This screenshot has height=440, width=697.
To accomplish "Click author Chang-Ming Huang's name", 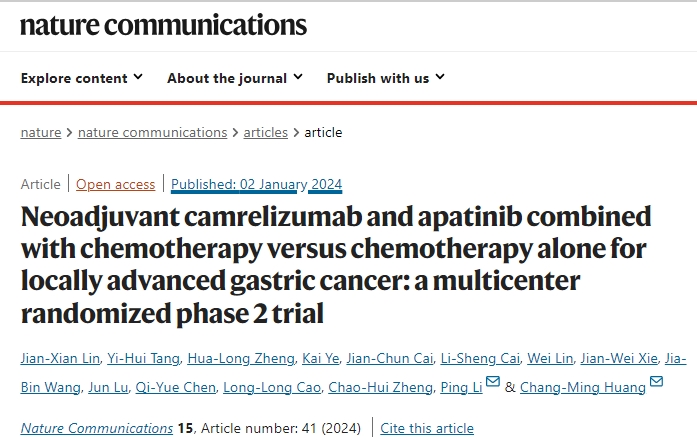I will pos(583,387).
